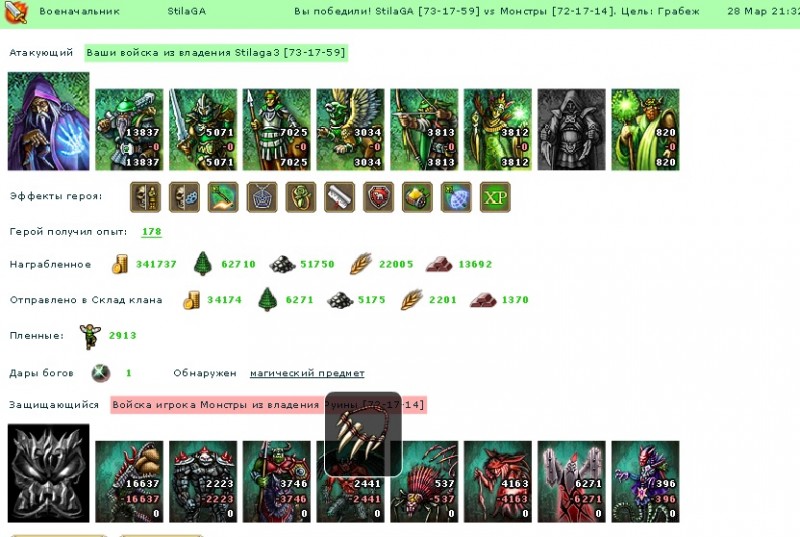The image size is (800, 537).
Task: Click the green scepter and hand effect
Action: click(223, 197)
